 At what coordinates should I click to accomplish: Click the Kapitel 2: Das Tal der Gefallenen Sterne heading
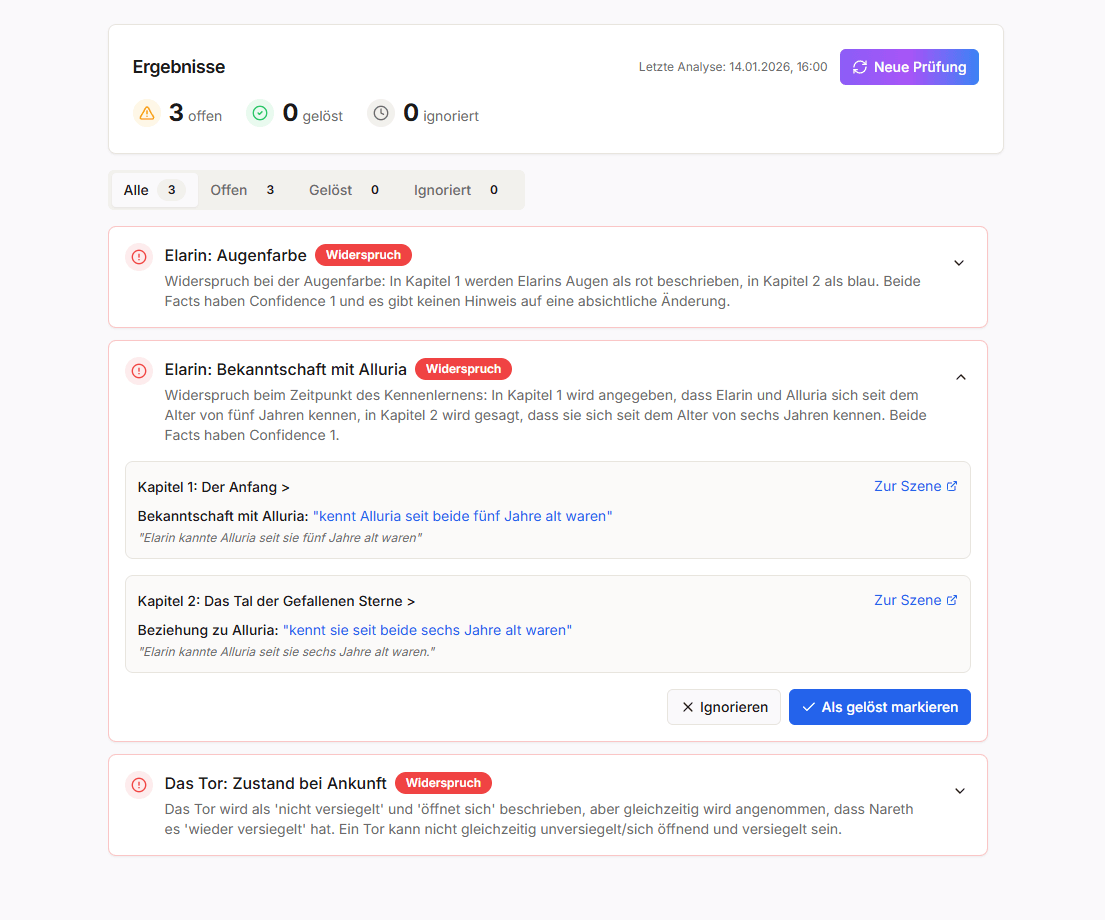pos(276,601)
